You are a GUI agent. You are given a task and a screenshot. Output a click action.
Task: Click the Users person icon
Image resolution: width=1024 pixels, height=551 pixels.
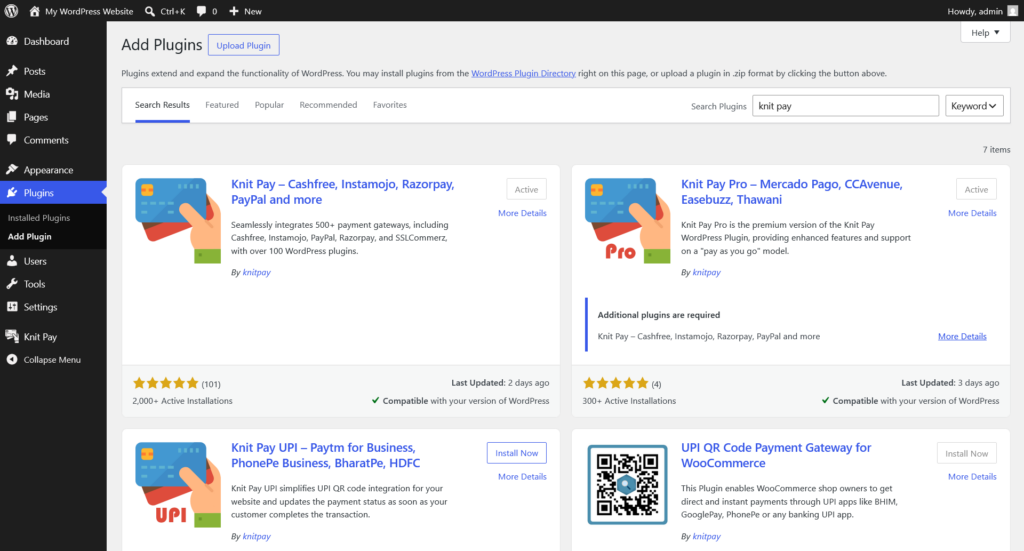pos(12,261)
